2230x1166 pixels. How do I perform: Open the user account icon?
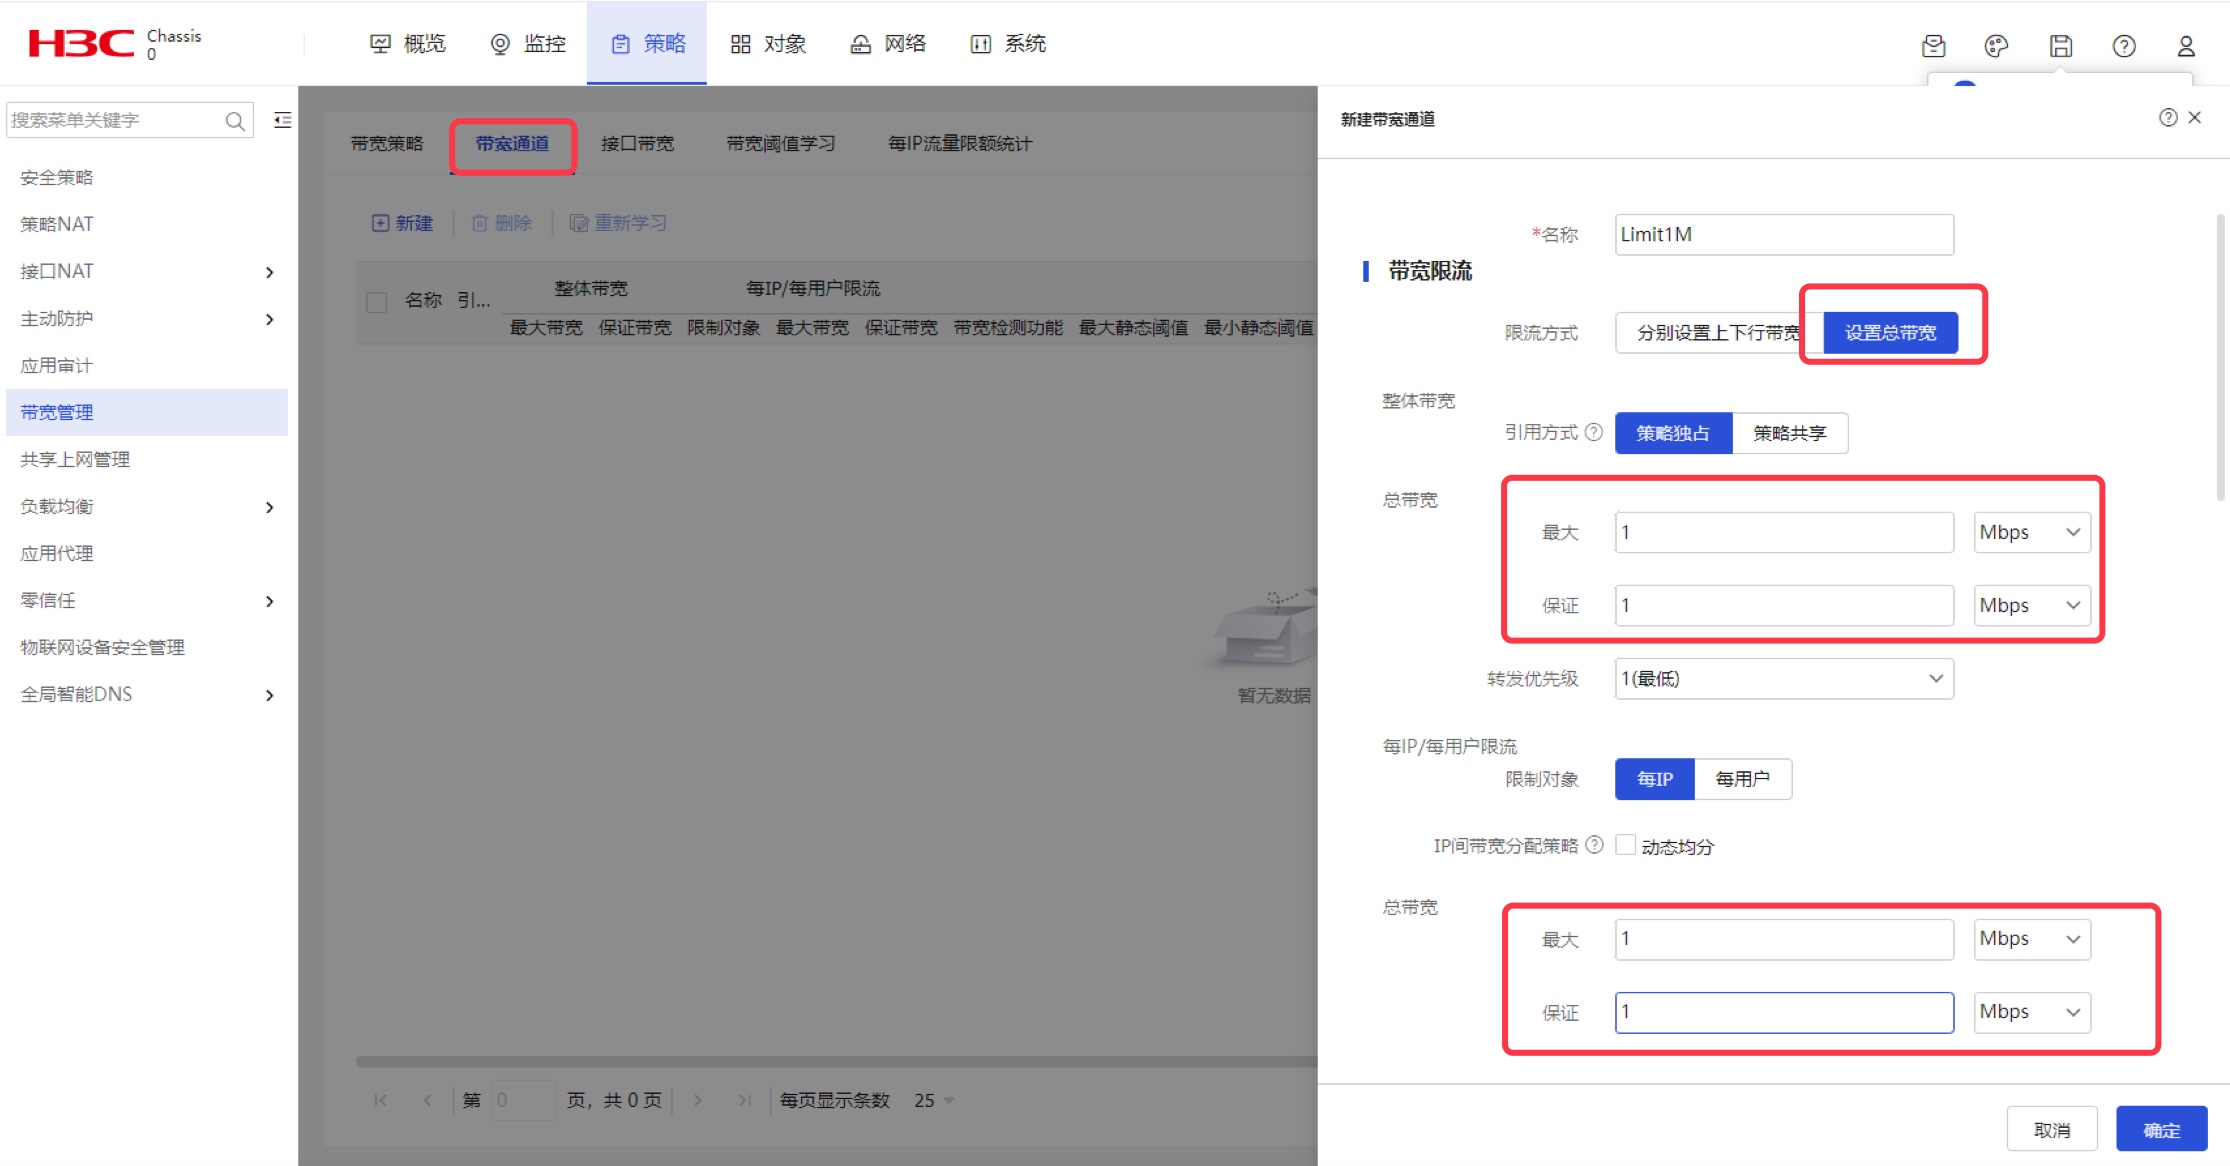tap(2186, 45)
